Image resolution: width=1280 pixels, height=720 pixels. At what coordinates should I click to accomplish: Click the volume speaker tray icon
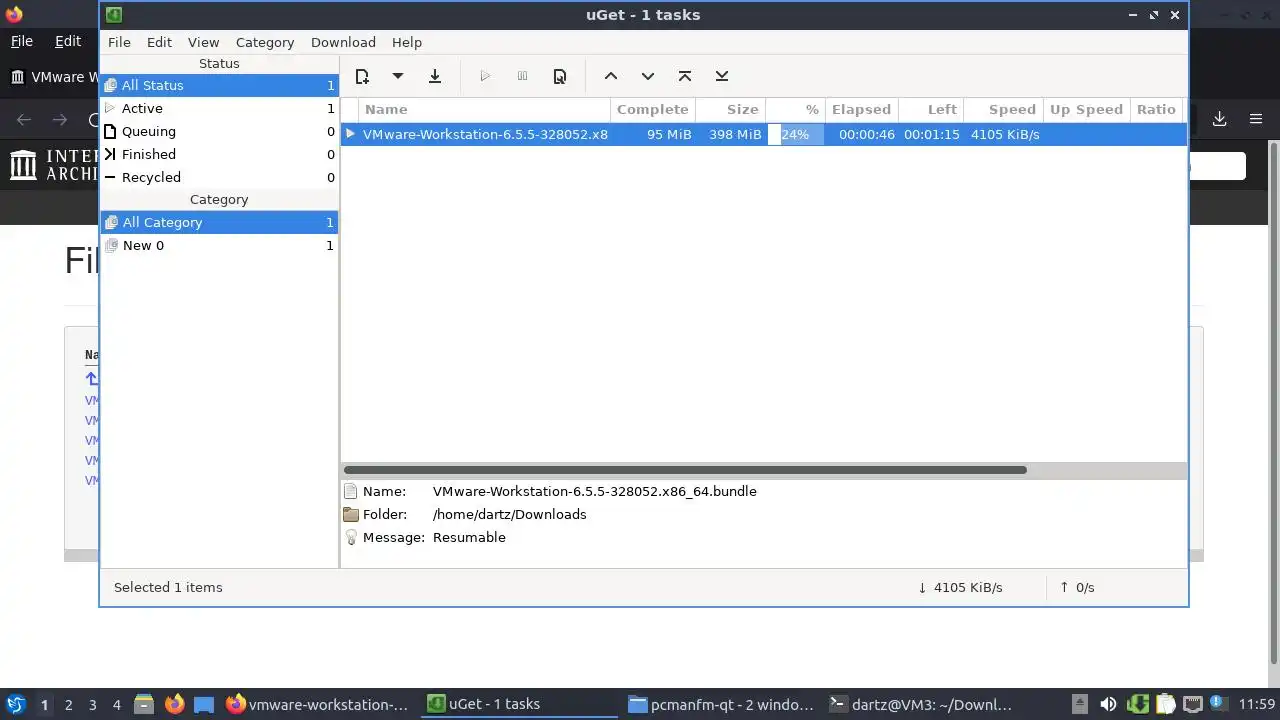[x=1108, y=704]
